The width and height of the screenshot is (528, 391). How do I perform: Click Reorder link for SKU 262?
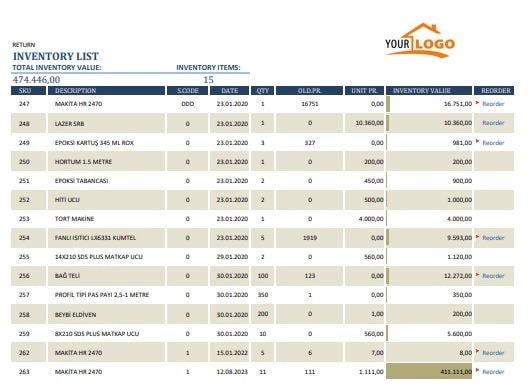click(493, 353)
